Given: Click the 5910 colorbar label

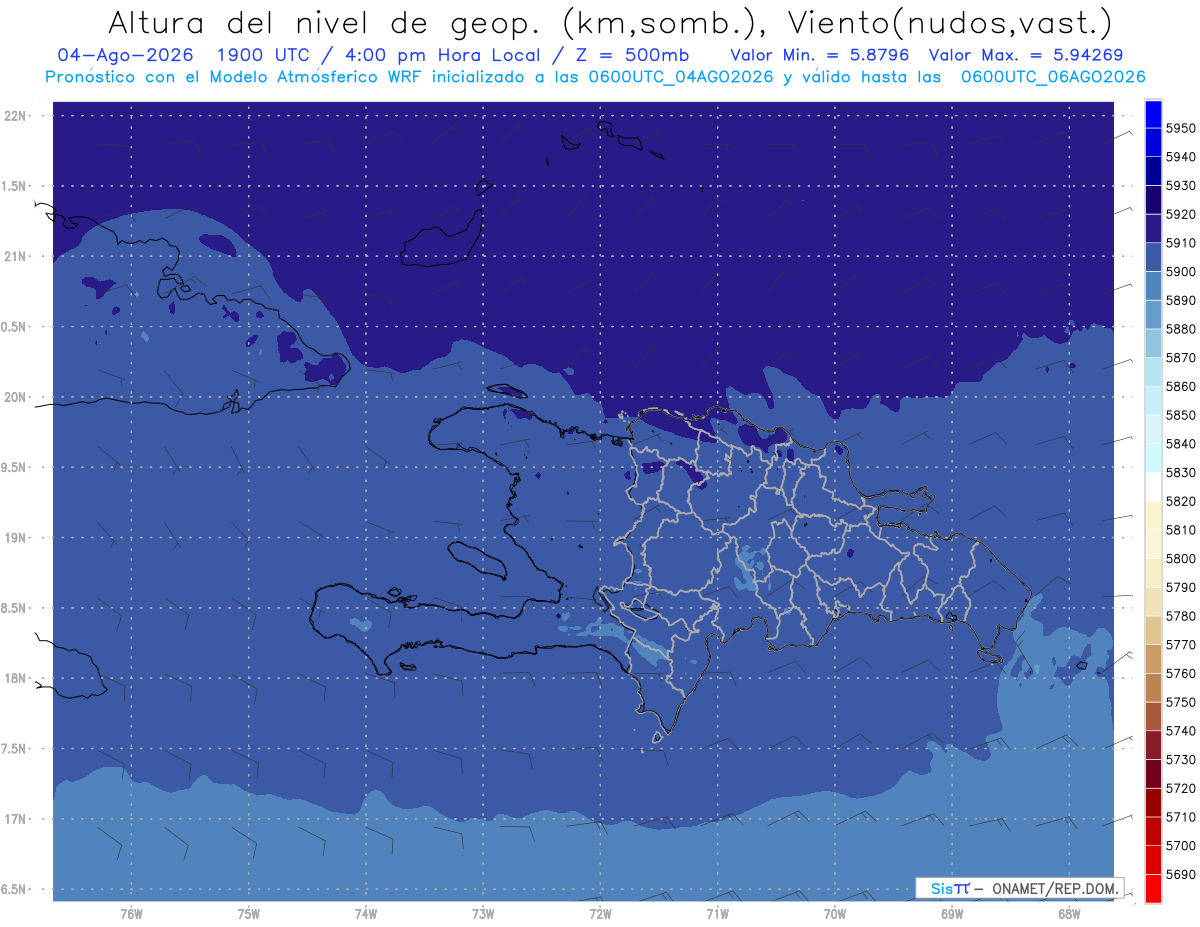Looking at the screenshot, I should point(1181,243).
